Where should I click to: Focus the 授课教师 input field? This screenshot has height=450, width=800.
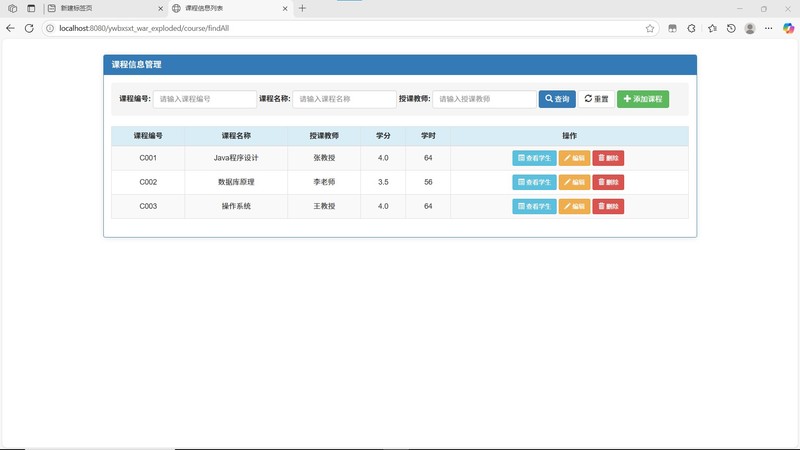point(484,99)
